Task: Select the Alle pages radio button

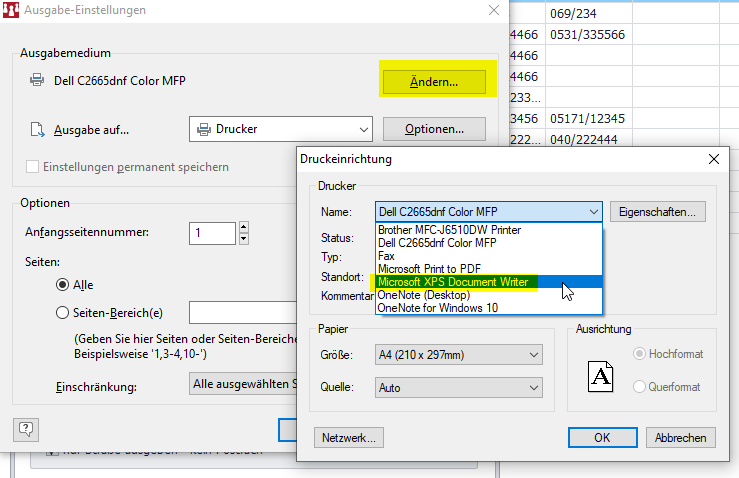Action: pos(63,285)
